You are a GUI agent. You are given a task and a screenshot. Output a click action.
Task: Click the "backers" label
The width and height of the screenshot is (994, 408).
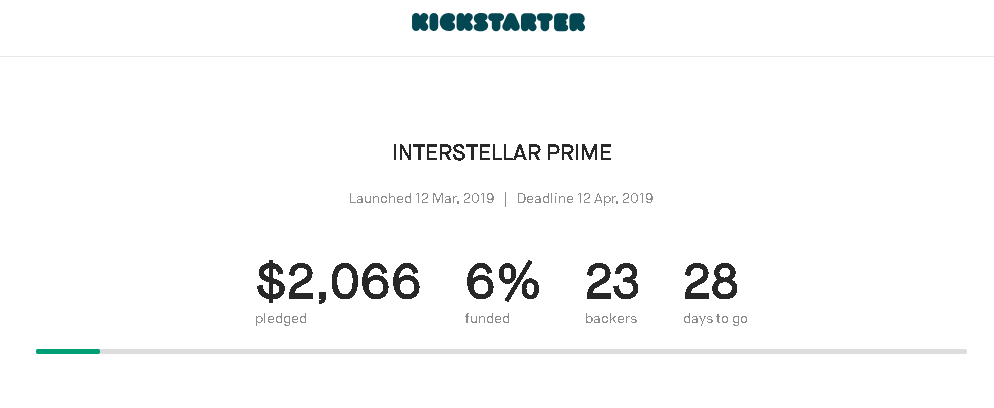click(x=611, y=319)
